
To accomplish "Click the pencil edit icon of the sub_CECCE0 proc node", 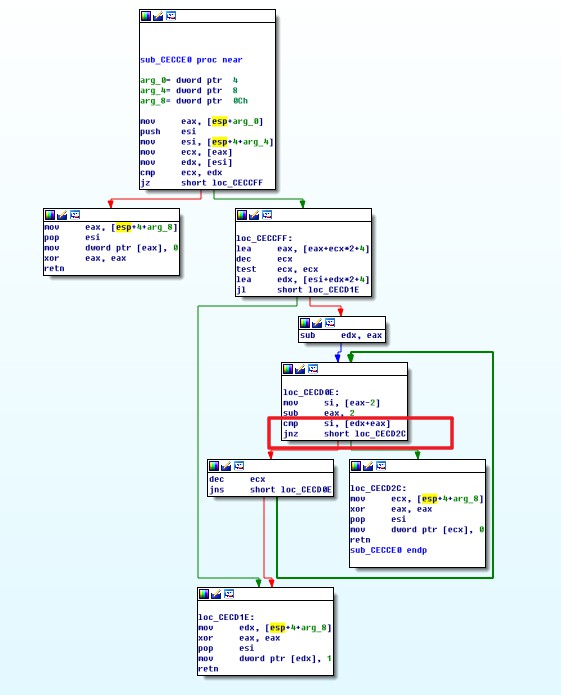I will click(158, 16).
